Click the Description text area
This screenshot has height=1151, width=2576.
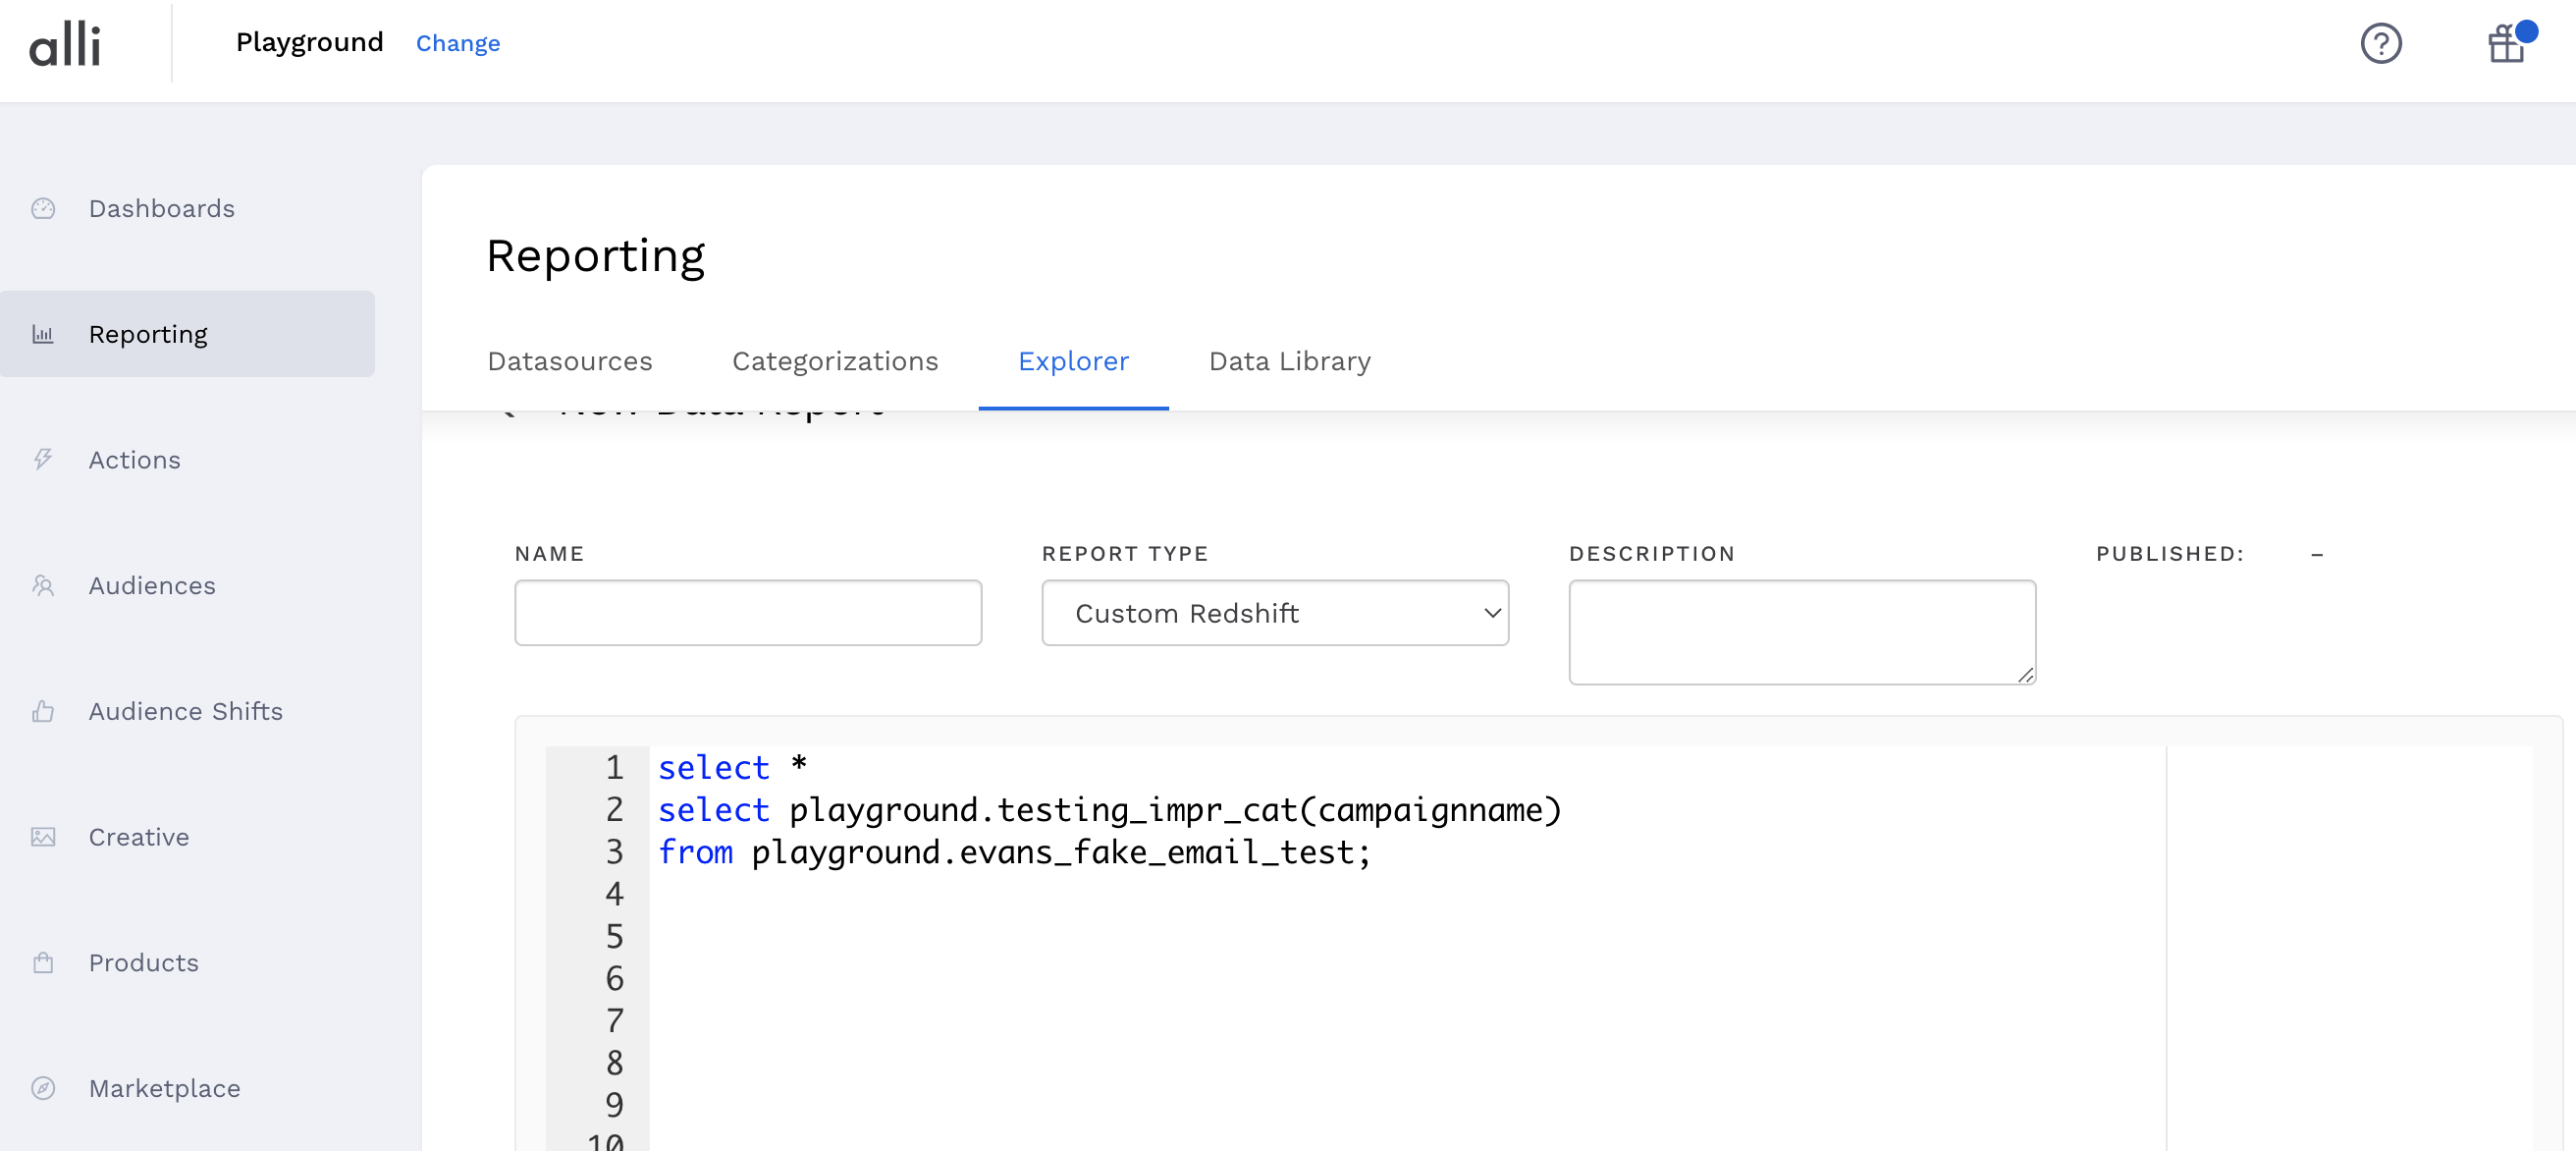click(1802, 632)
